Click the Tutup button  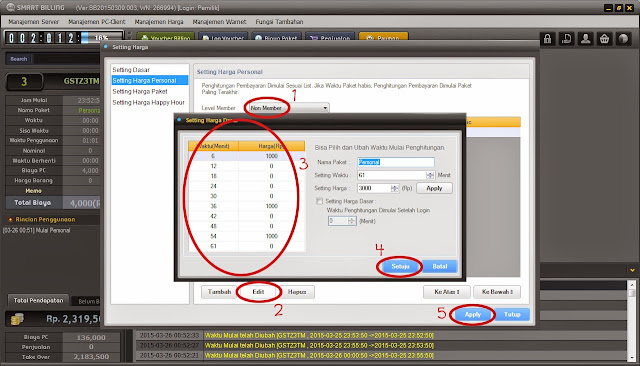click(512, 315)
